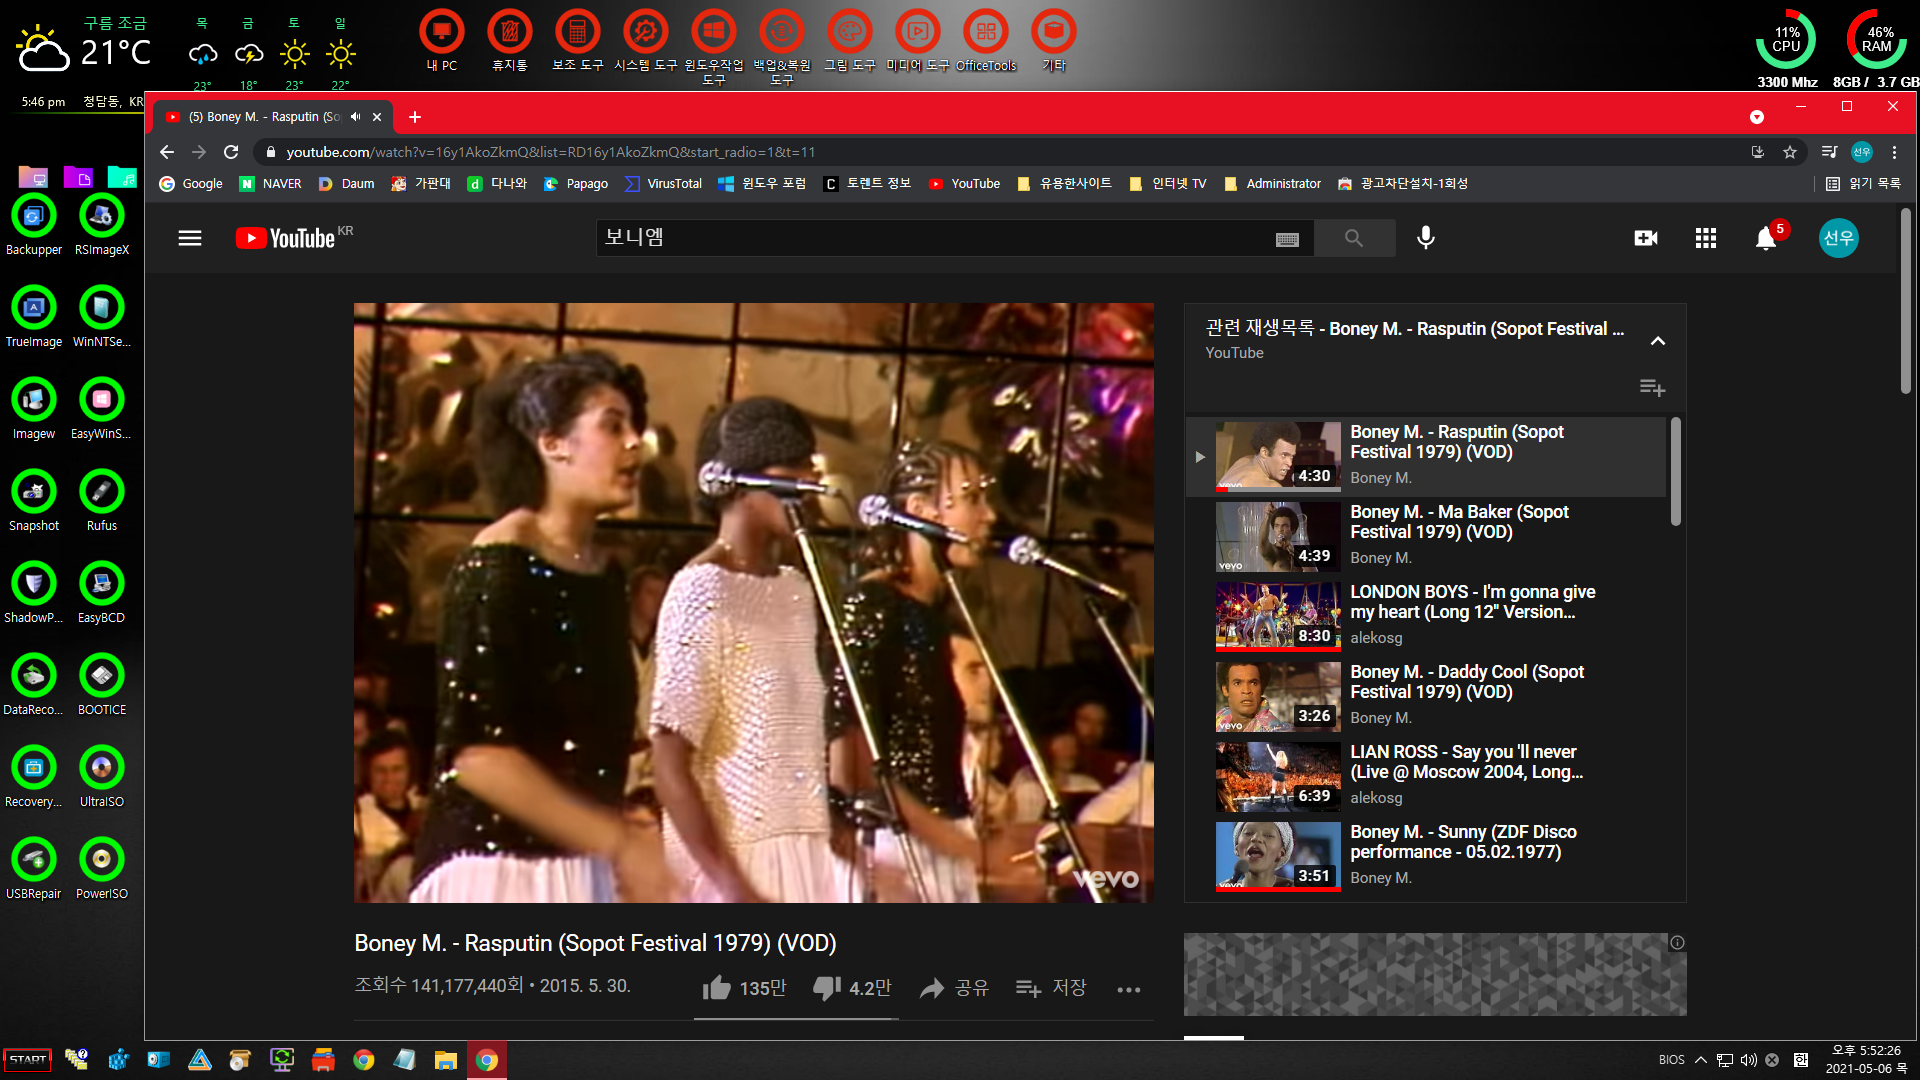Screen dimensions: 1920x1080
Task: Select the current Rasputin playlist entry
Action: point(1425,456)
